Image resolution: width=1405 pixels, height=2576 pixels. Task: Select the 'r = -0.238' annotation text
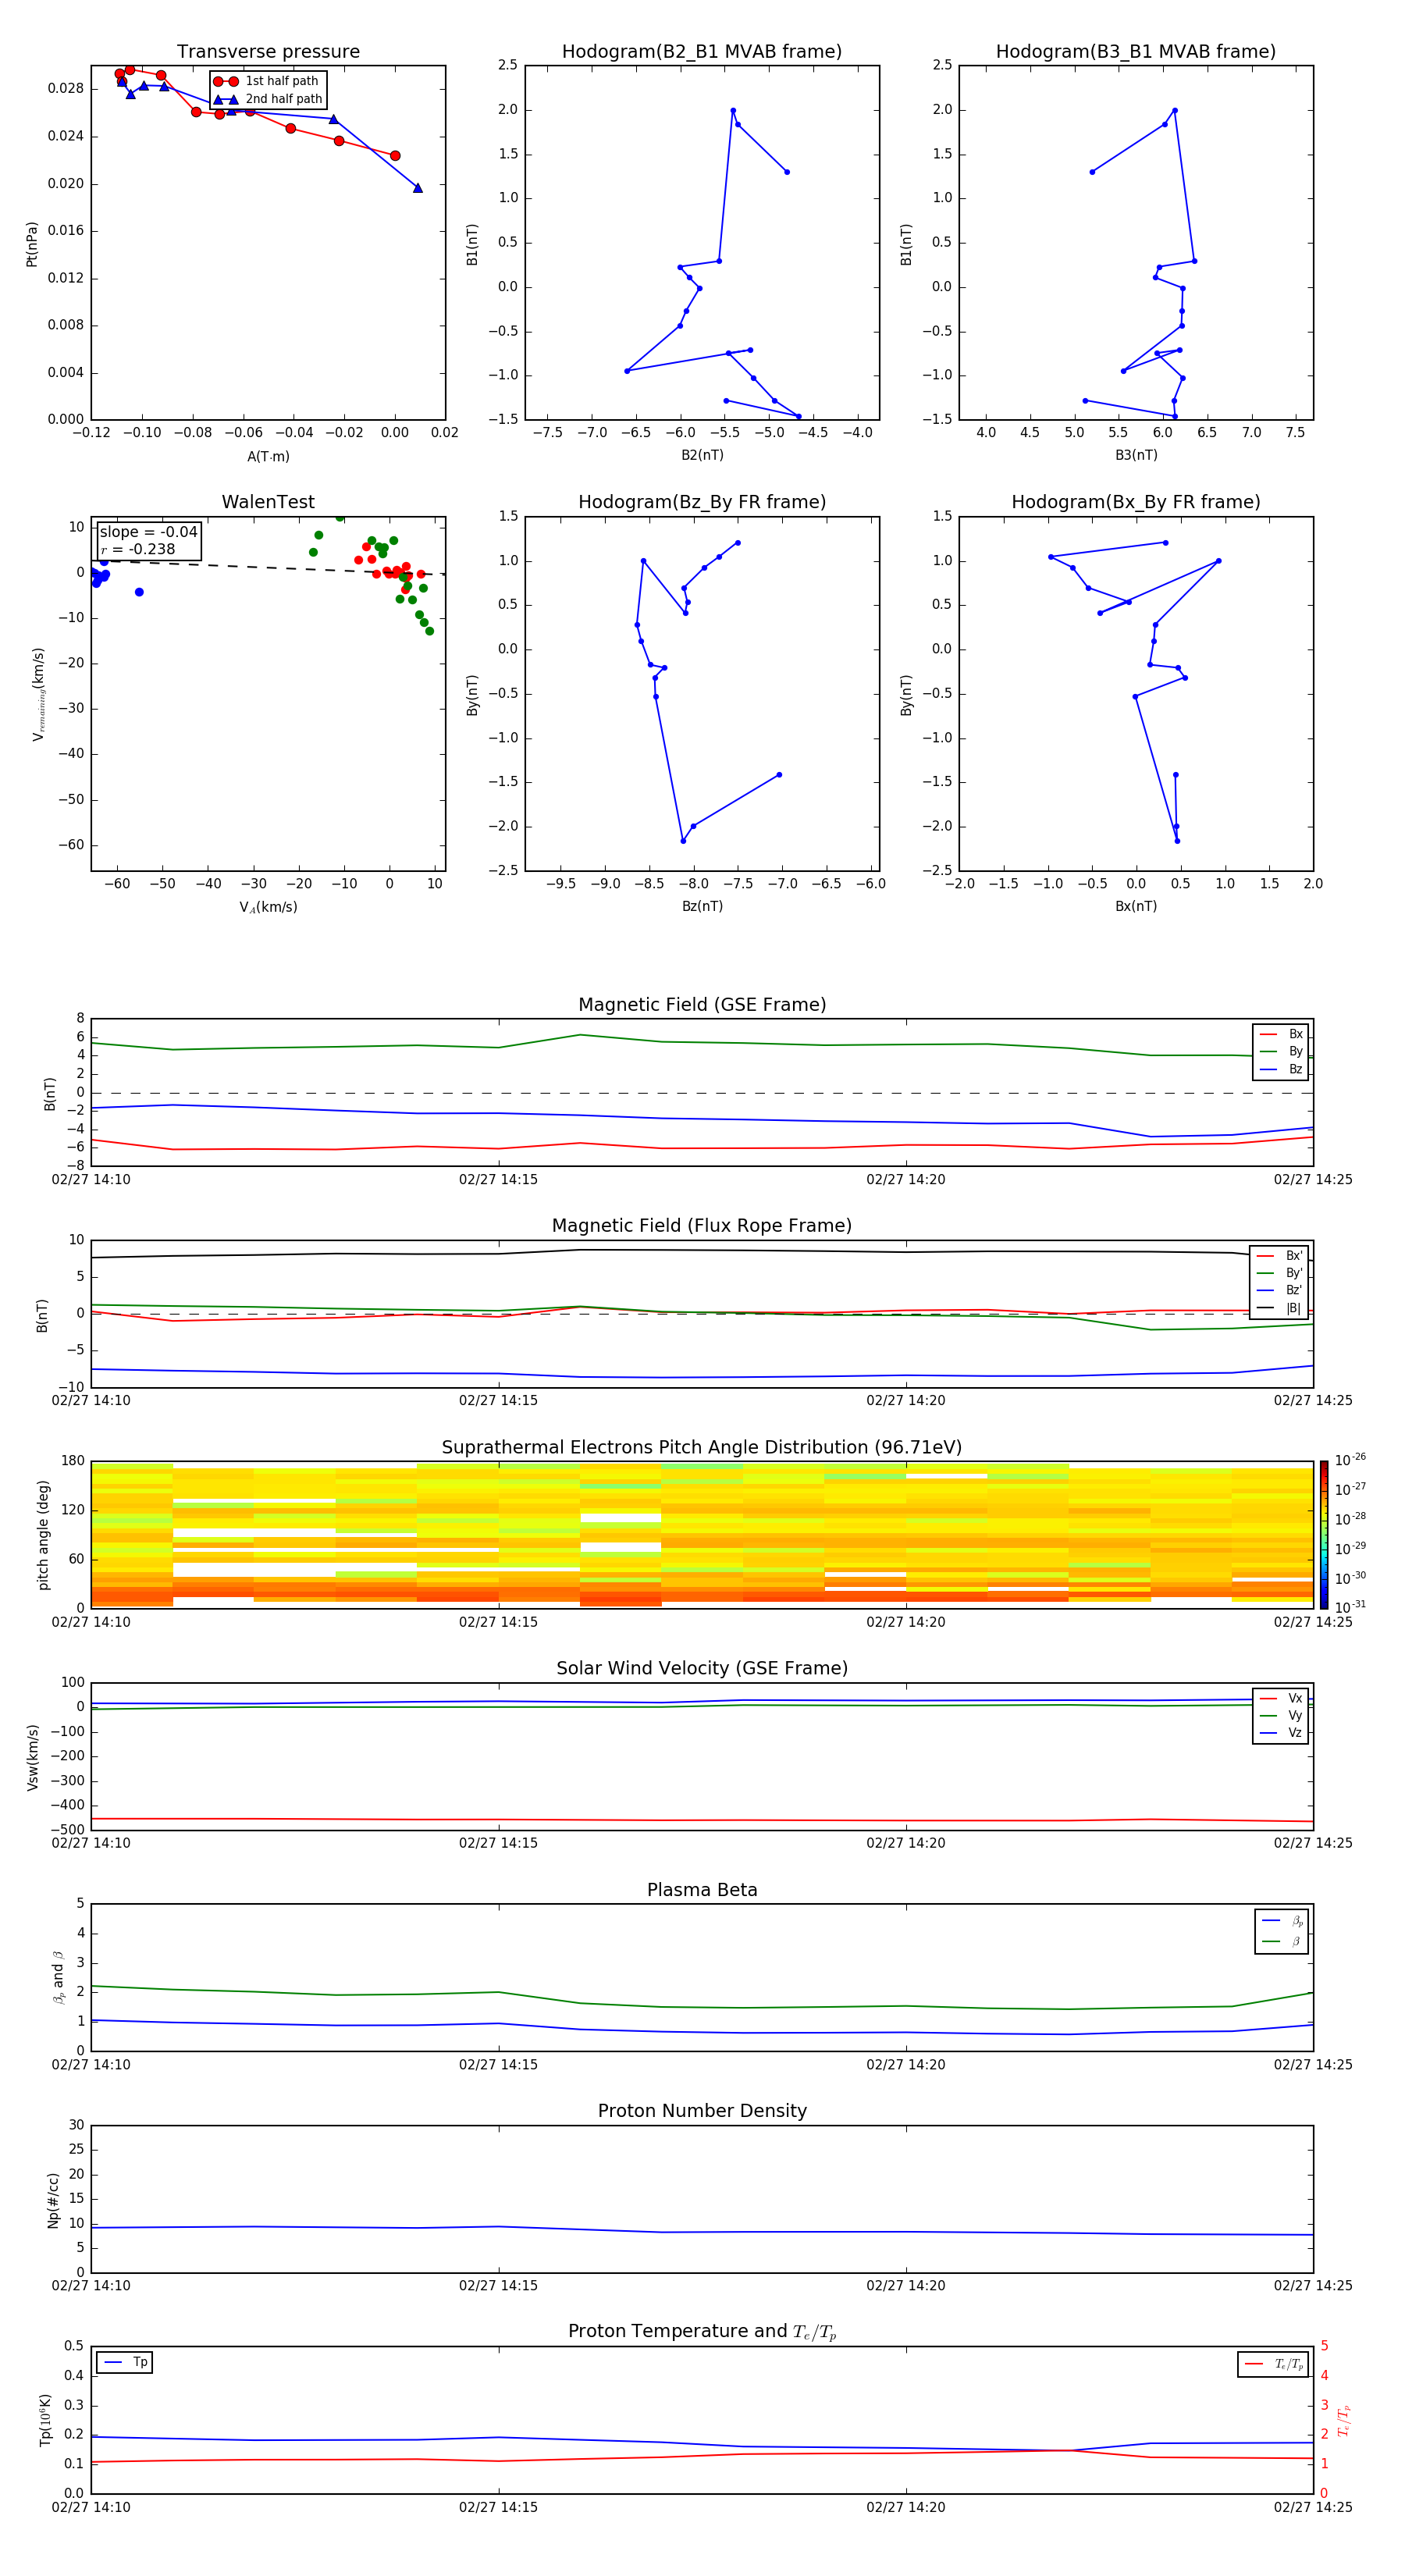coord(137,549)
